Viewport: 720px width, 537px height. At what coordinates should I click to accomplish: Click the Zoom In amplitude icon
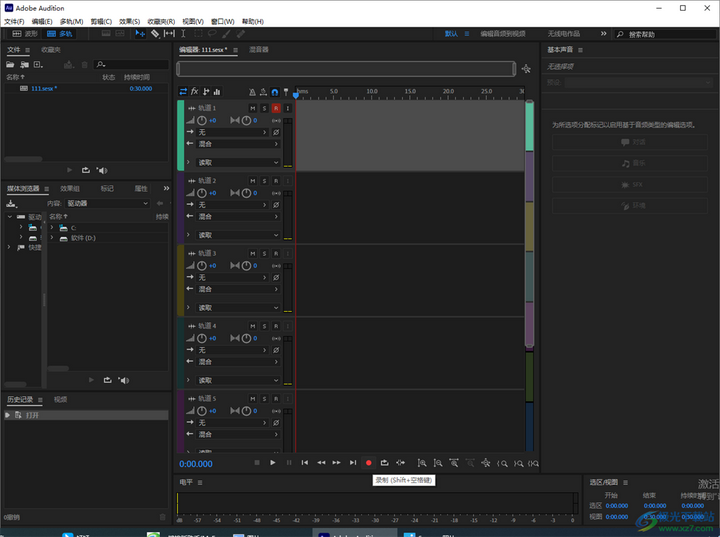point(422,463)
